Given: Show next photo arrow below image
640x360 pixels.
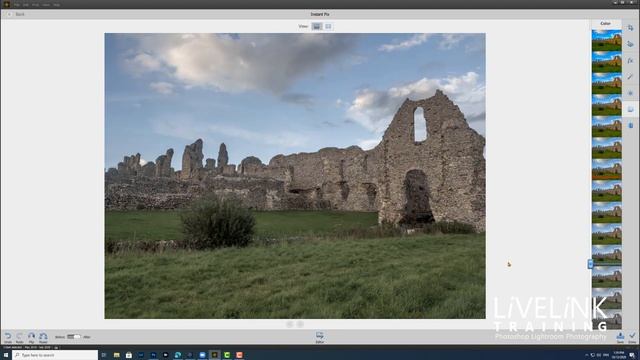Looking at the screenshot, I should tap(300, 324).
